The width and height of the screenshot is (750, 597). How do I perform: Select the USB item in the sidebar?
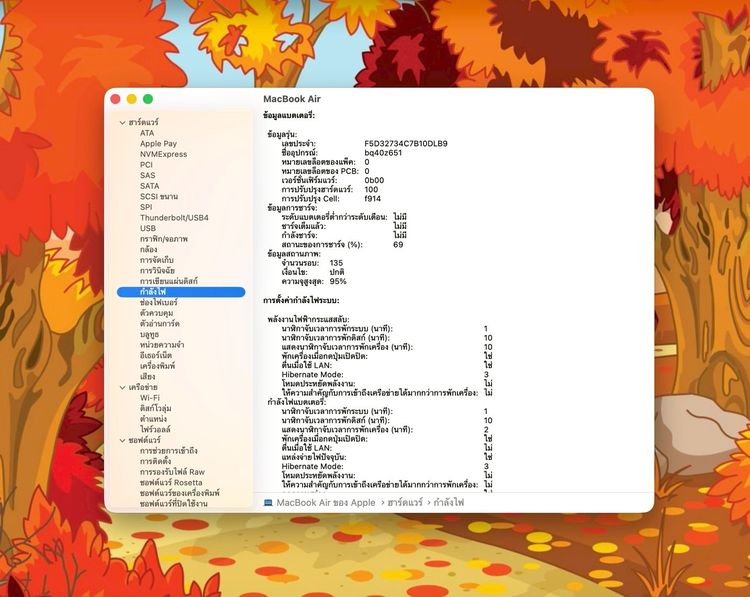coord(148,228)
